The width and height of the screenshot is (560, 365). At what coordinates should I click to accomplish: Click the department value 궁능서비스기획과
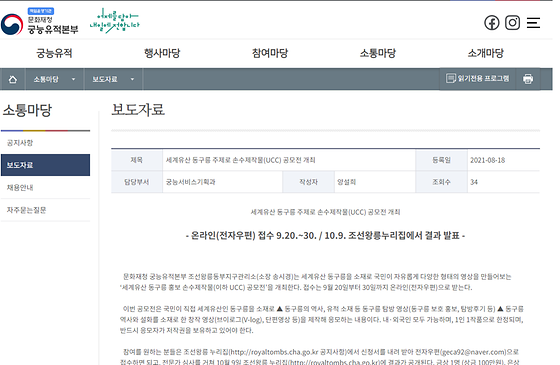click(191, 182)
